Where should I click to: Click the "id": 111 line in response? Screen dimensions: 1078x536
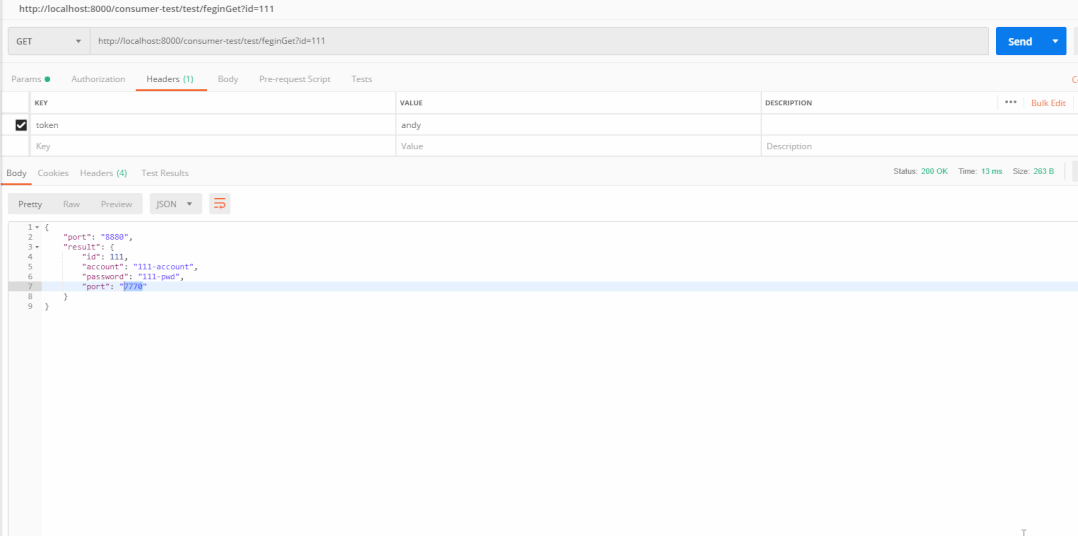click(x=105, y=257)
